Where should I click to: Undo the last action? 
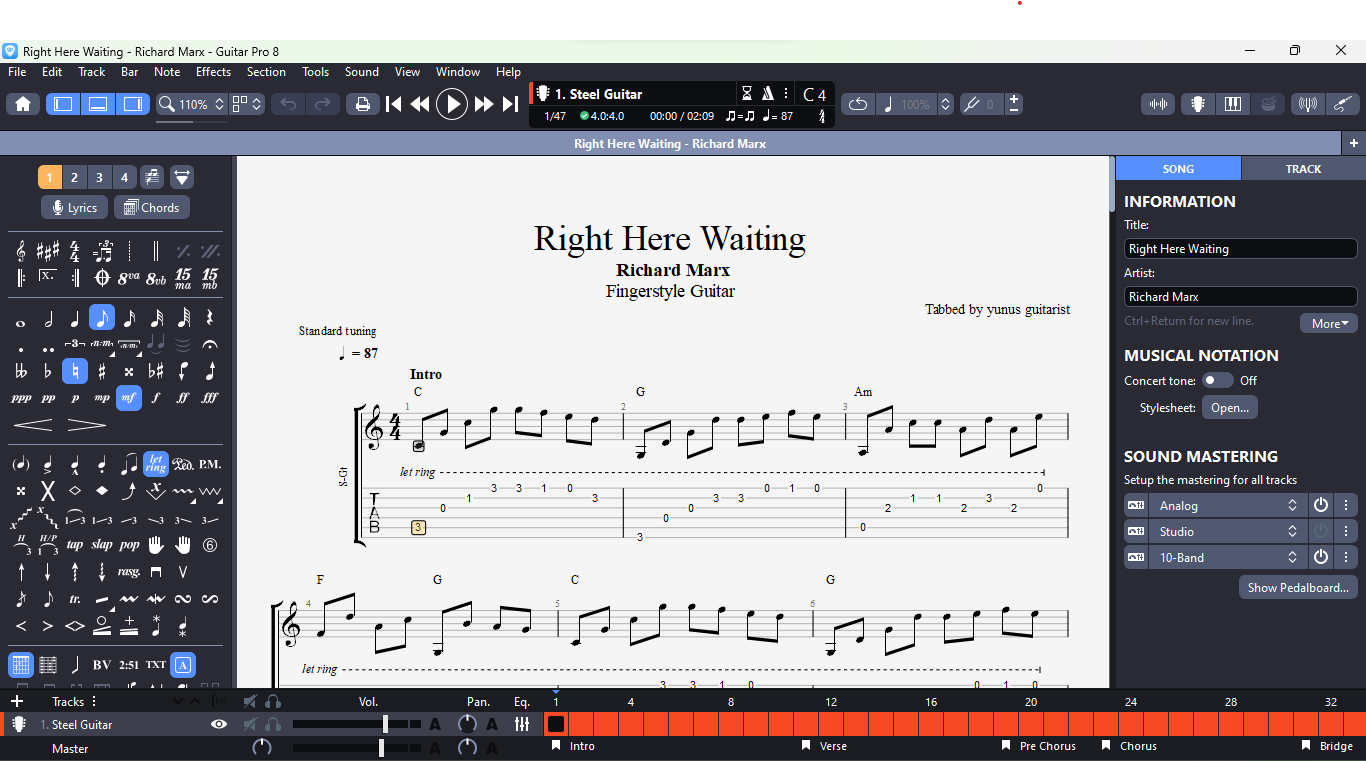(x=288, y=104)
